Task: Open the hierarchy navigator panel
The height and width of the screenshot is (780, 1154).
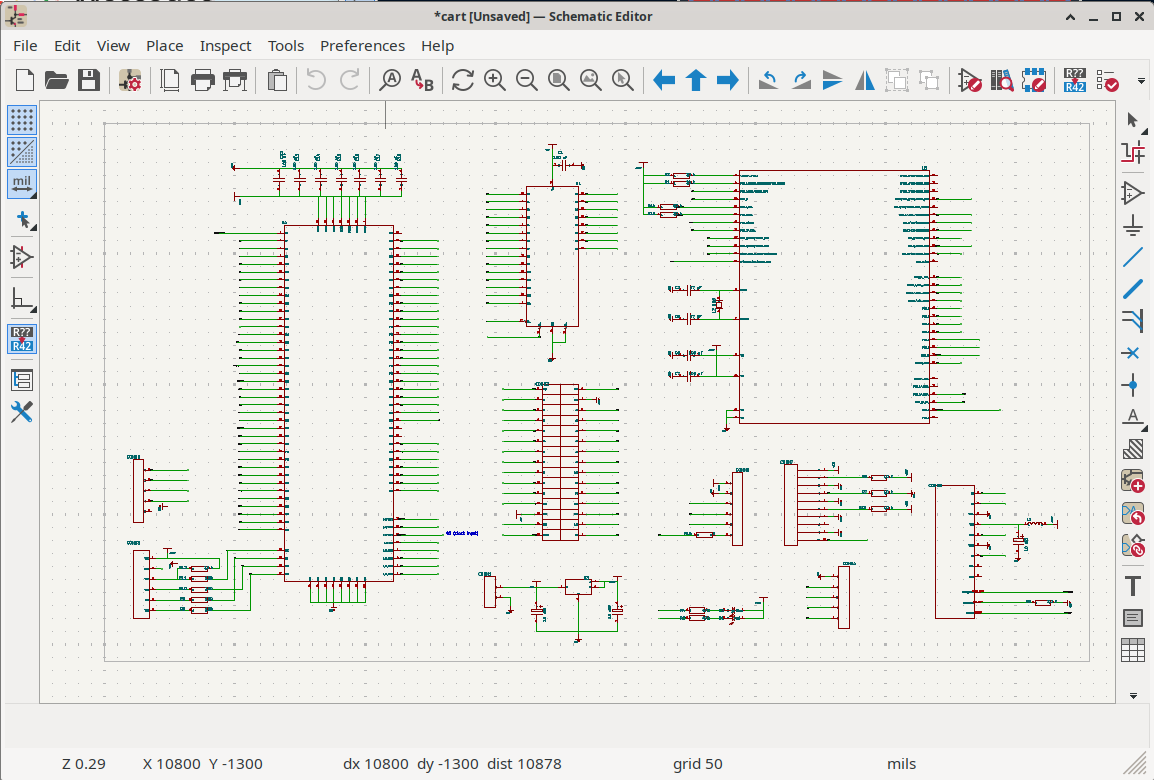Action: coord(22,380)
